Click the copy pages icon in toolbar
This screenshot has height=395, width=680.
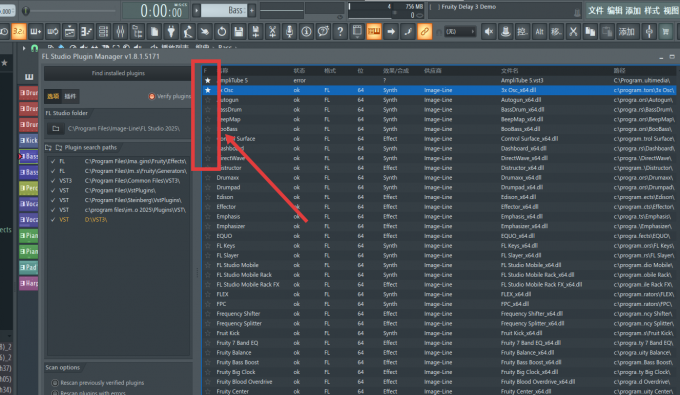(x=590, y=32)
